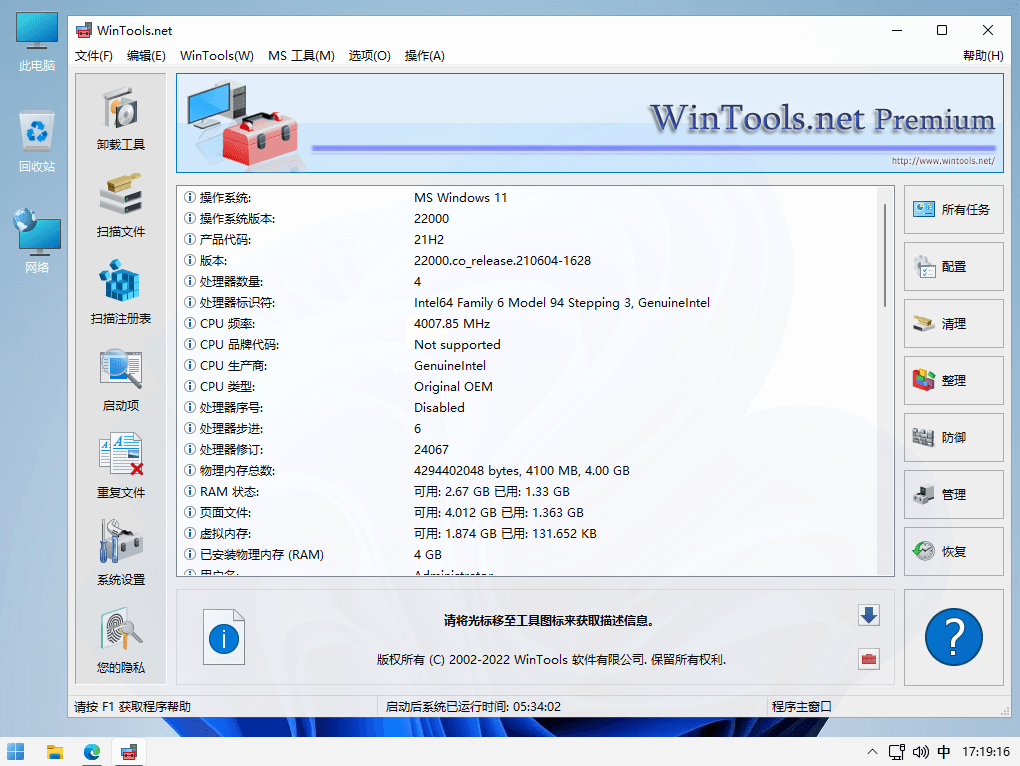Click the blue info document icon
The width and height of the screenshot is (1020, 766).
(224, 637)
